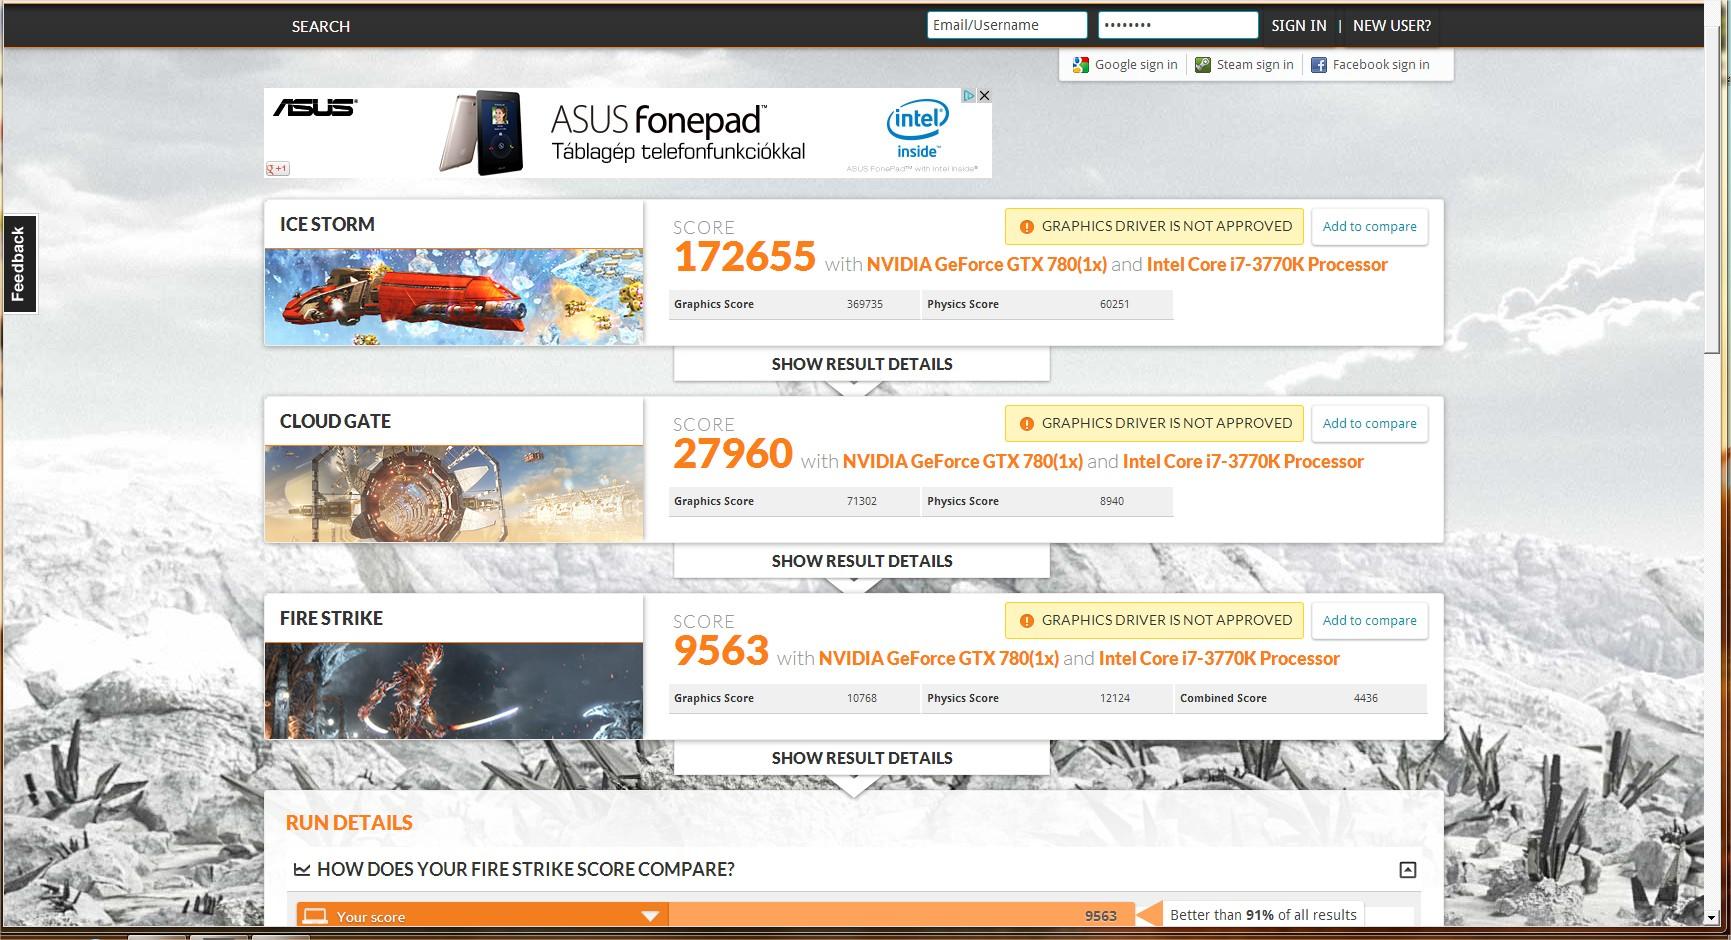Click the ASUS fonepad banner ad

coord(628,133)
